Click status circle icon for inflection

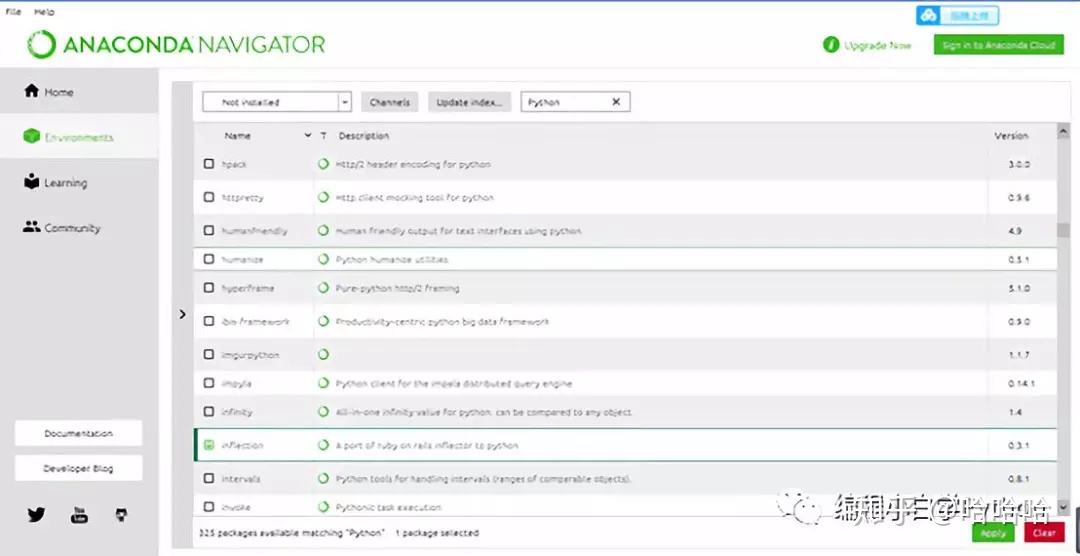coord(323,445)
